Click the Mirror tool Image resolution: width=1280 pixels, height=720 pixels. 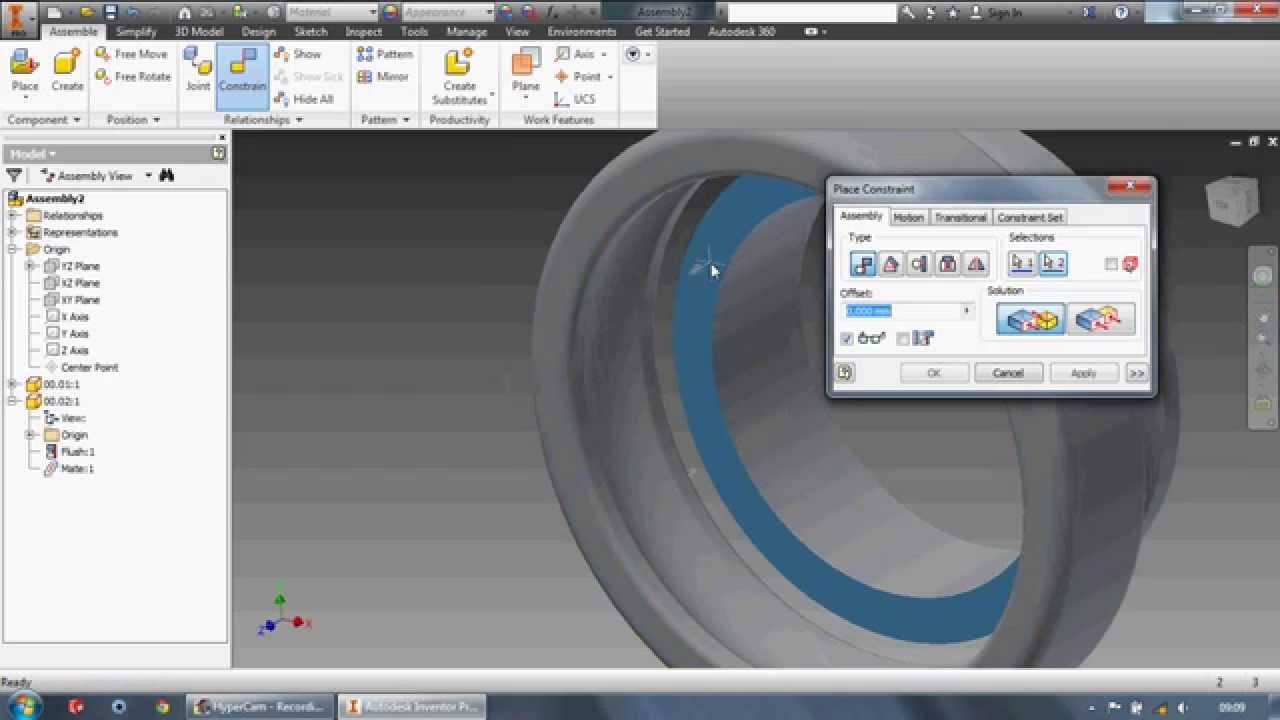383,76
